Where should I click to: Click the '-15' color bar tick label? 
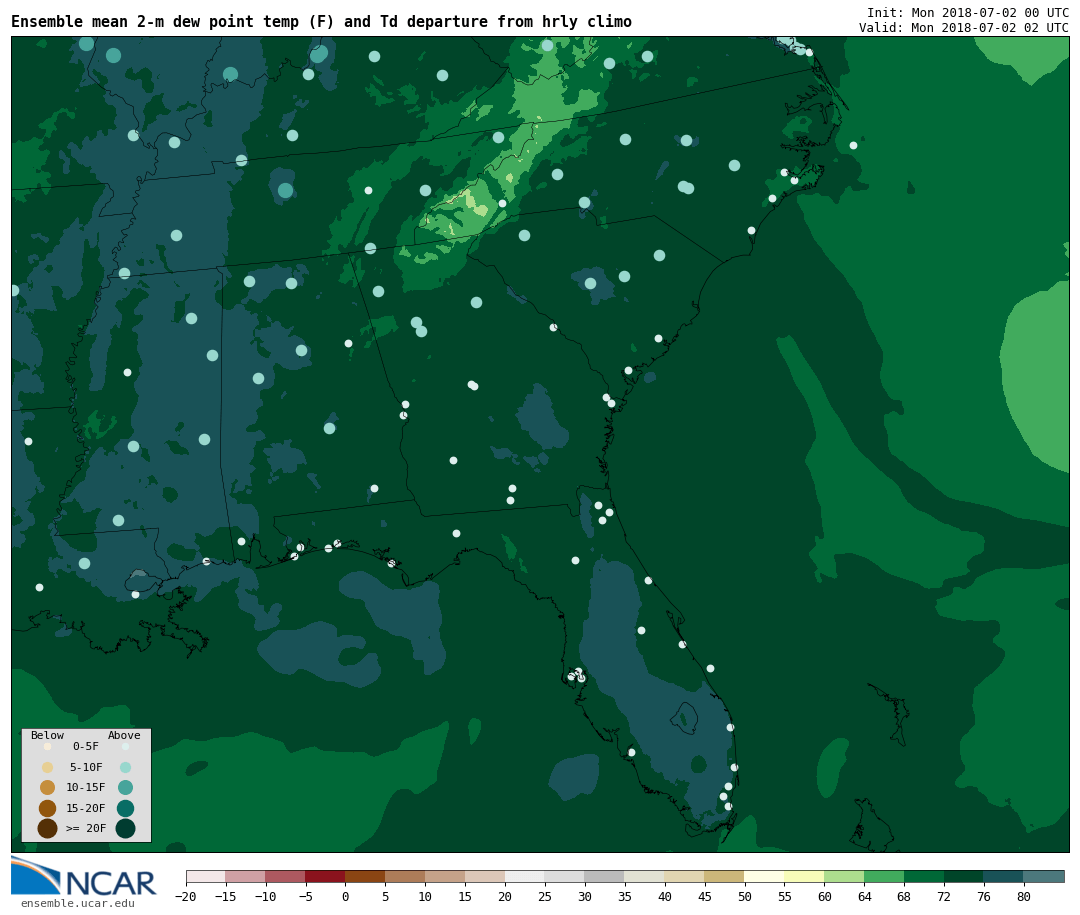[225, 896]
